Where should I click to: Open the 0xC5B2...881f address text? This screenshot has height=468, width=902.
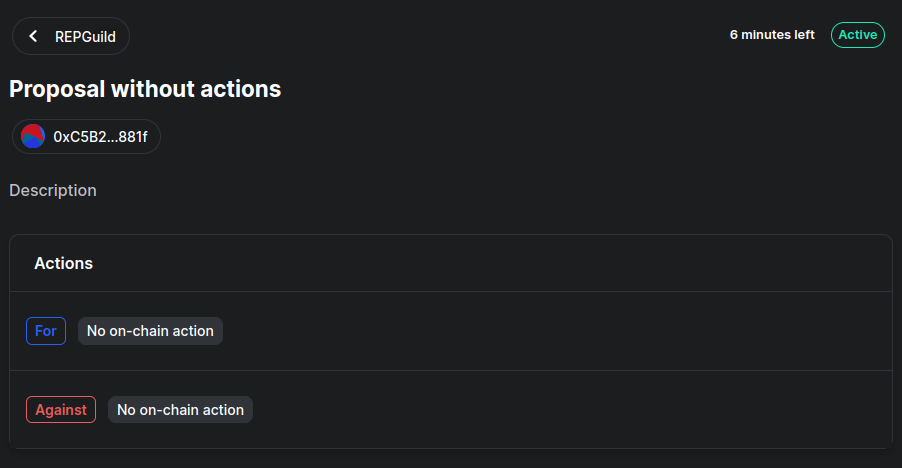100,137
